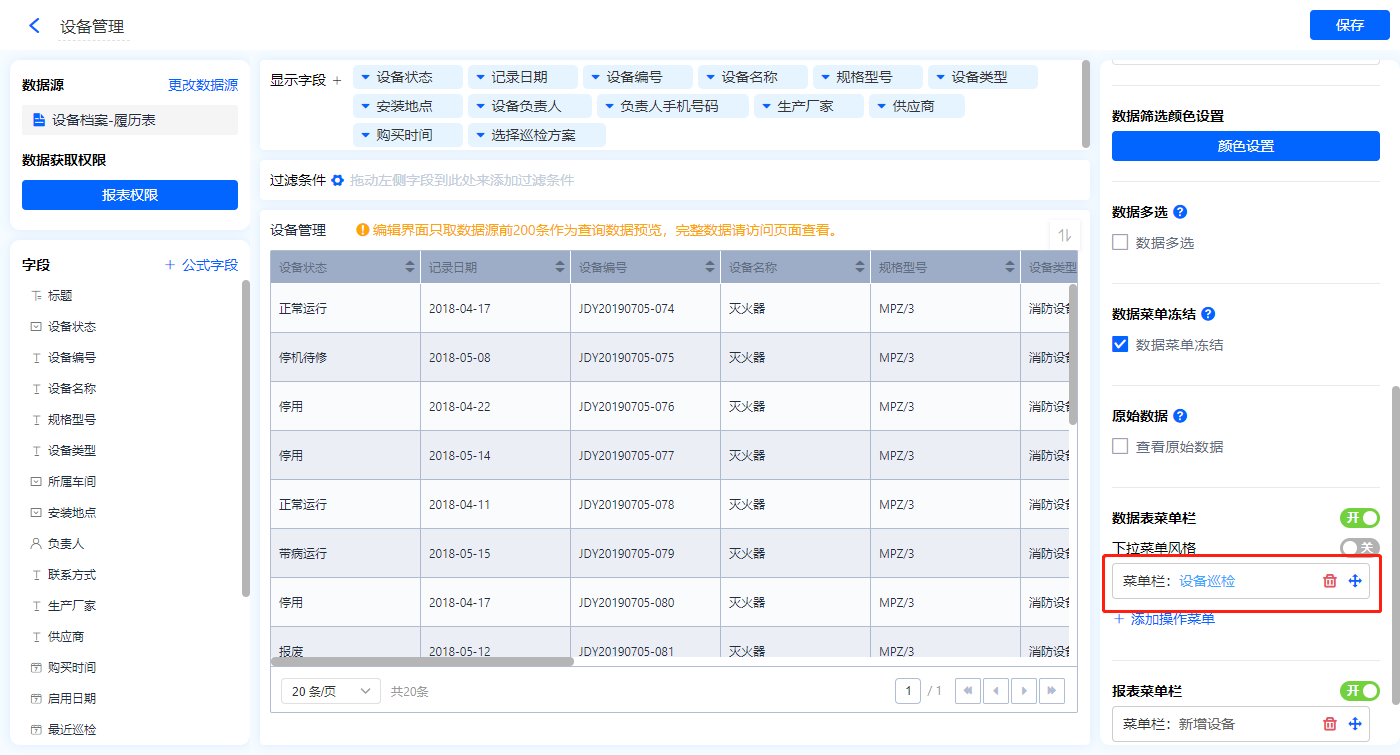
Task: Click the gear icon beside 过滤条件
Action: [338, 180]
